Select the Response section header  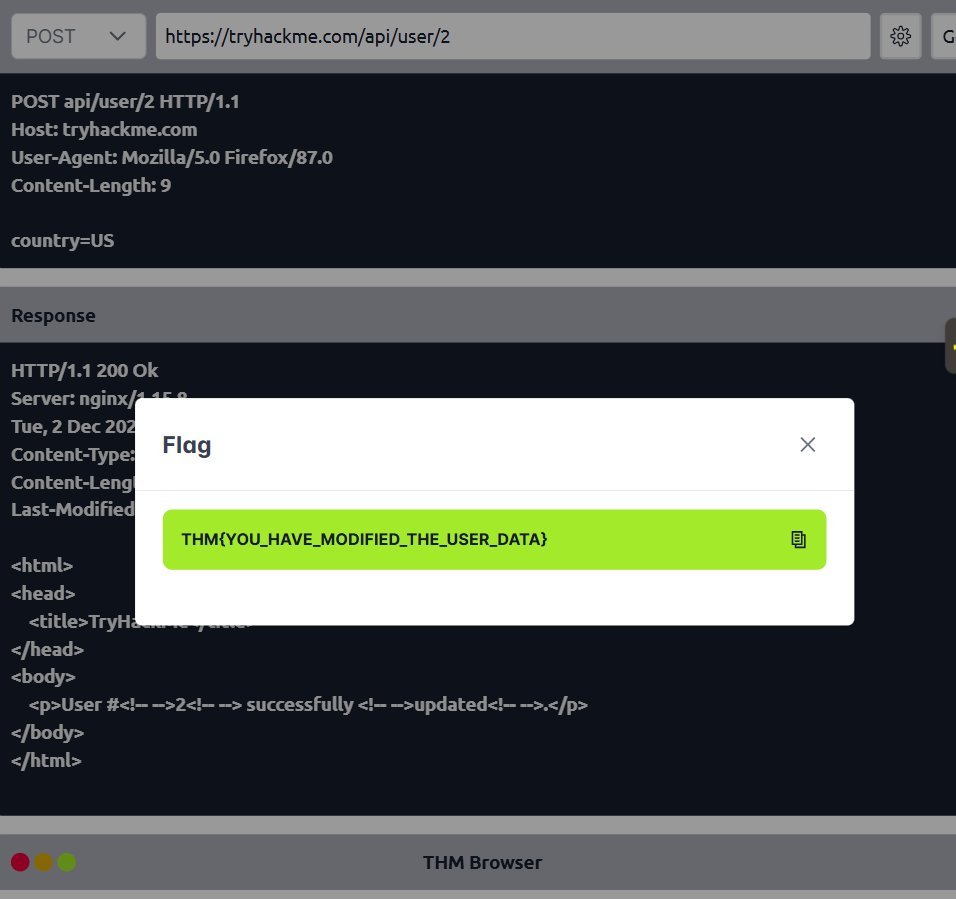(x=53, y=315)
